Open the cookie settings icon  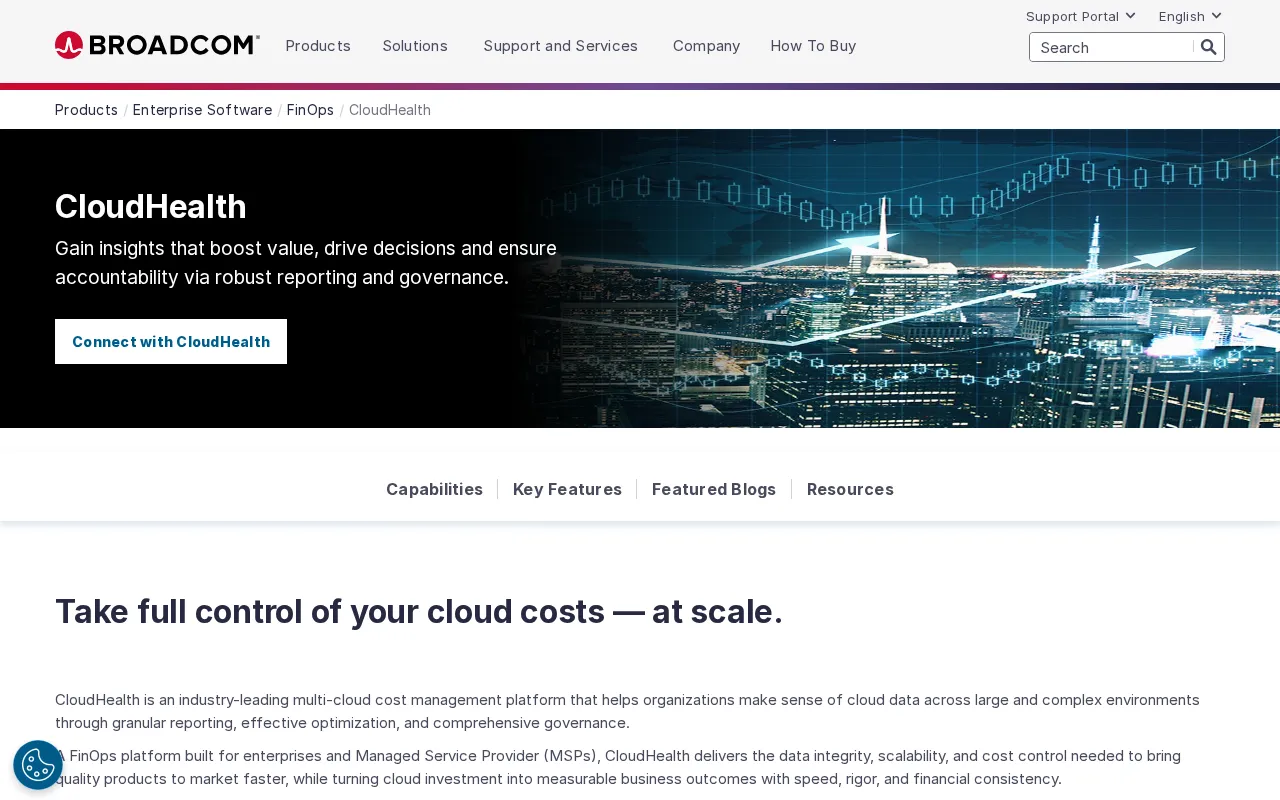tap(38, 765)
